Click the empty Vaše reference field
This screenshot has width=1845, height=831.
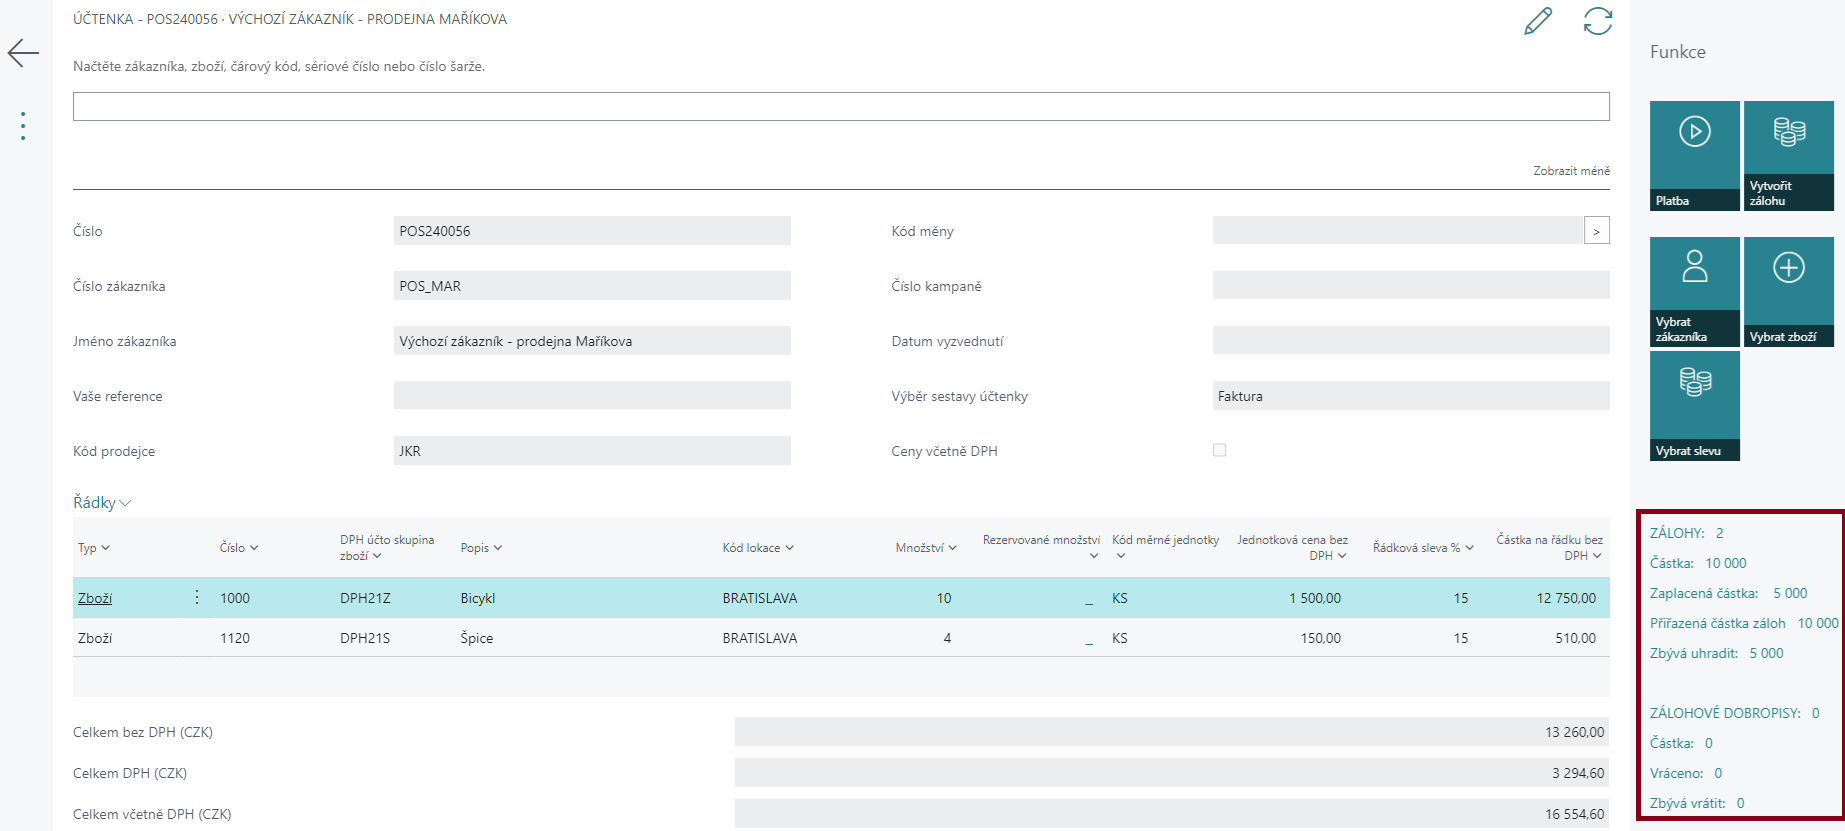click(592, 396)
